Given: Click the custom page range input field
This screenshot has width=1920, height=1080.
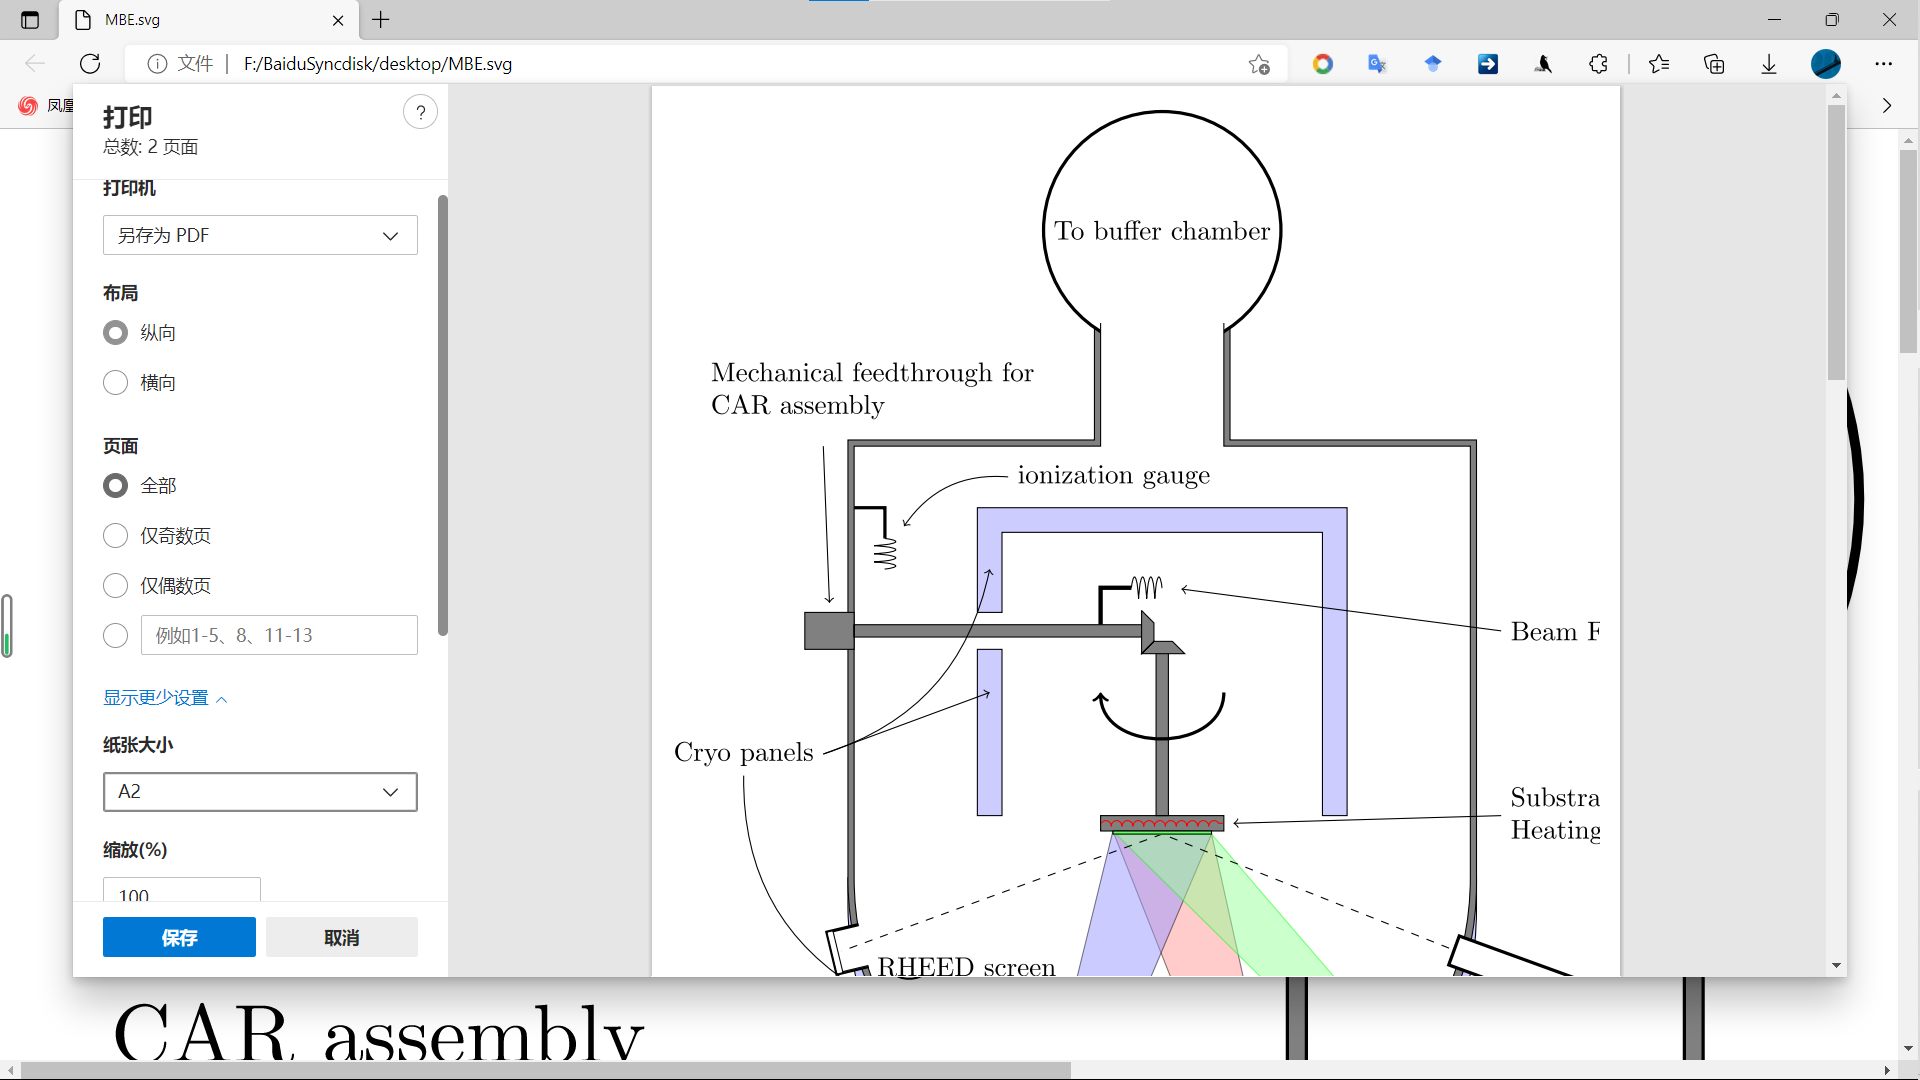Looking at the screenshot, I should click(x=279, y=636).
